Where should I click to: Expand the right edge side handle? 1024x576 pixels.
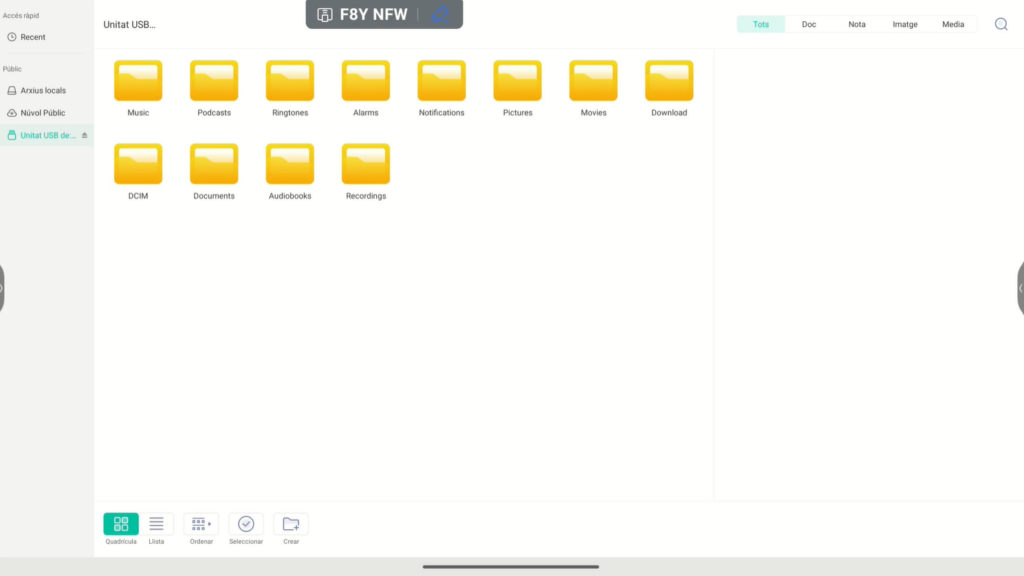click(x=1020, y=288)
